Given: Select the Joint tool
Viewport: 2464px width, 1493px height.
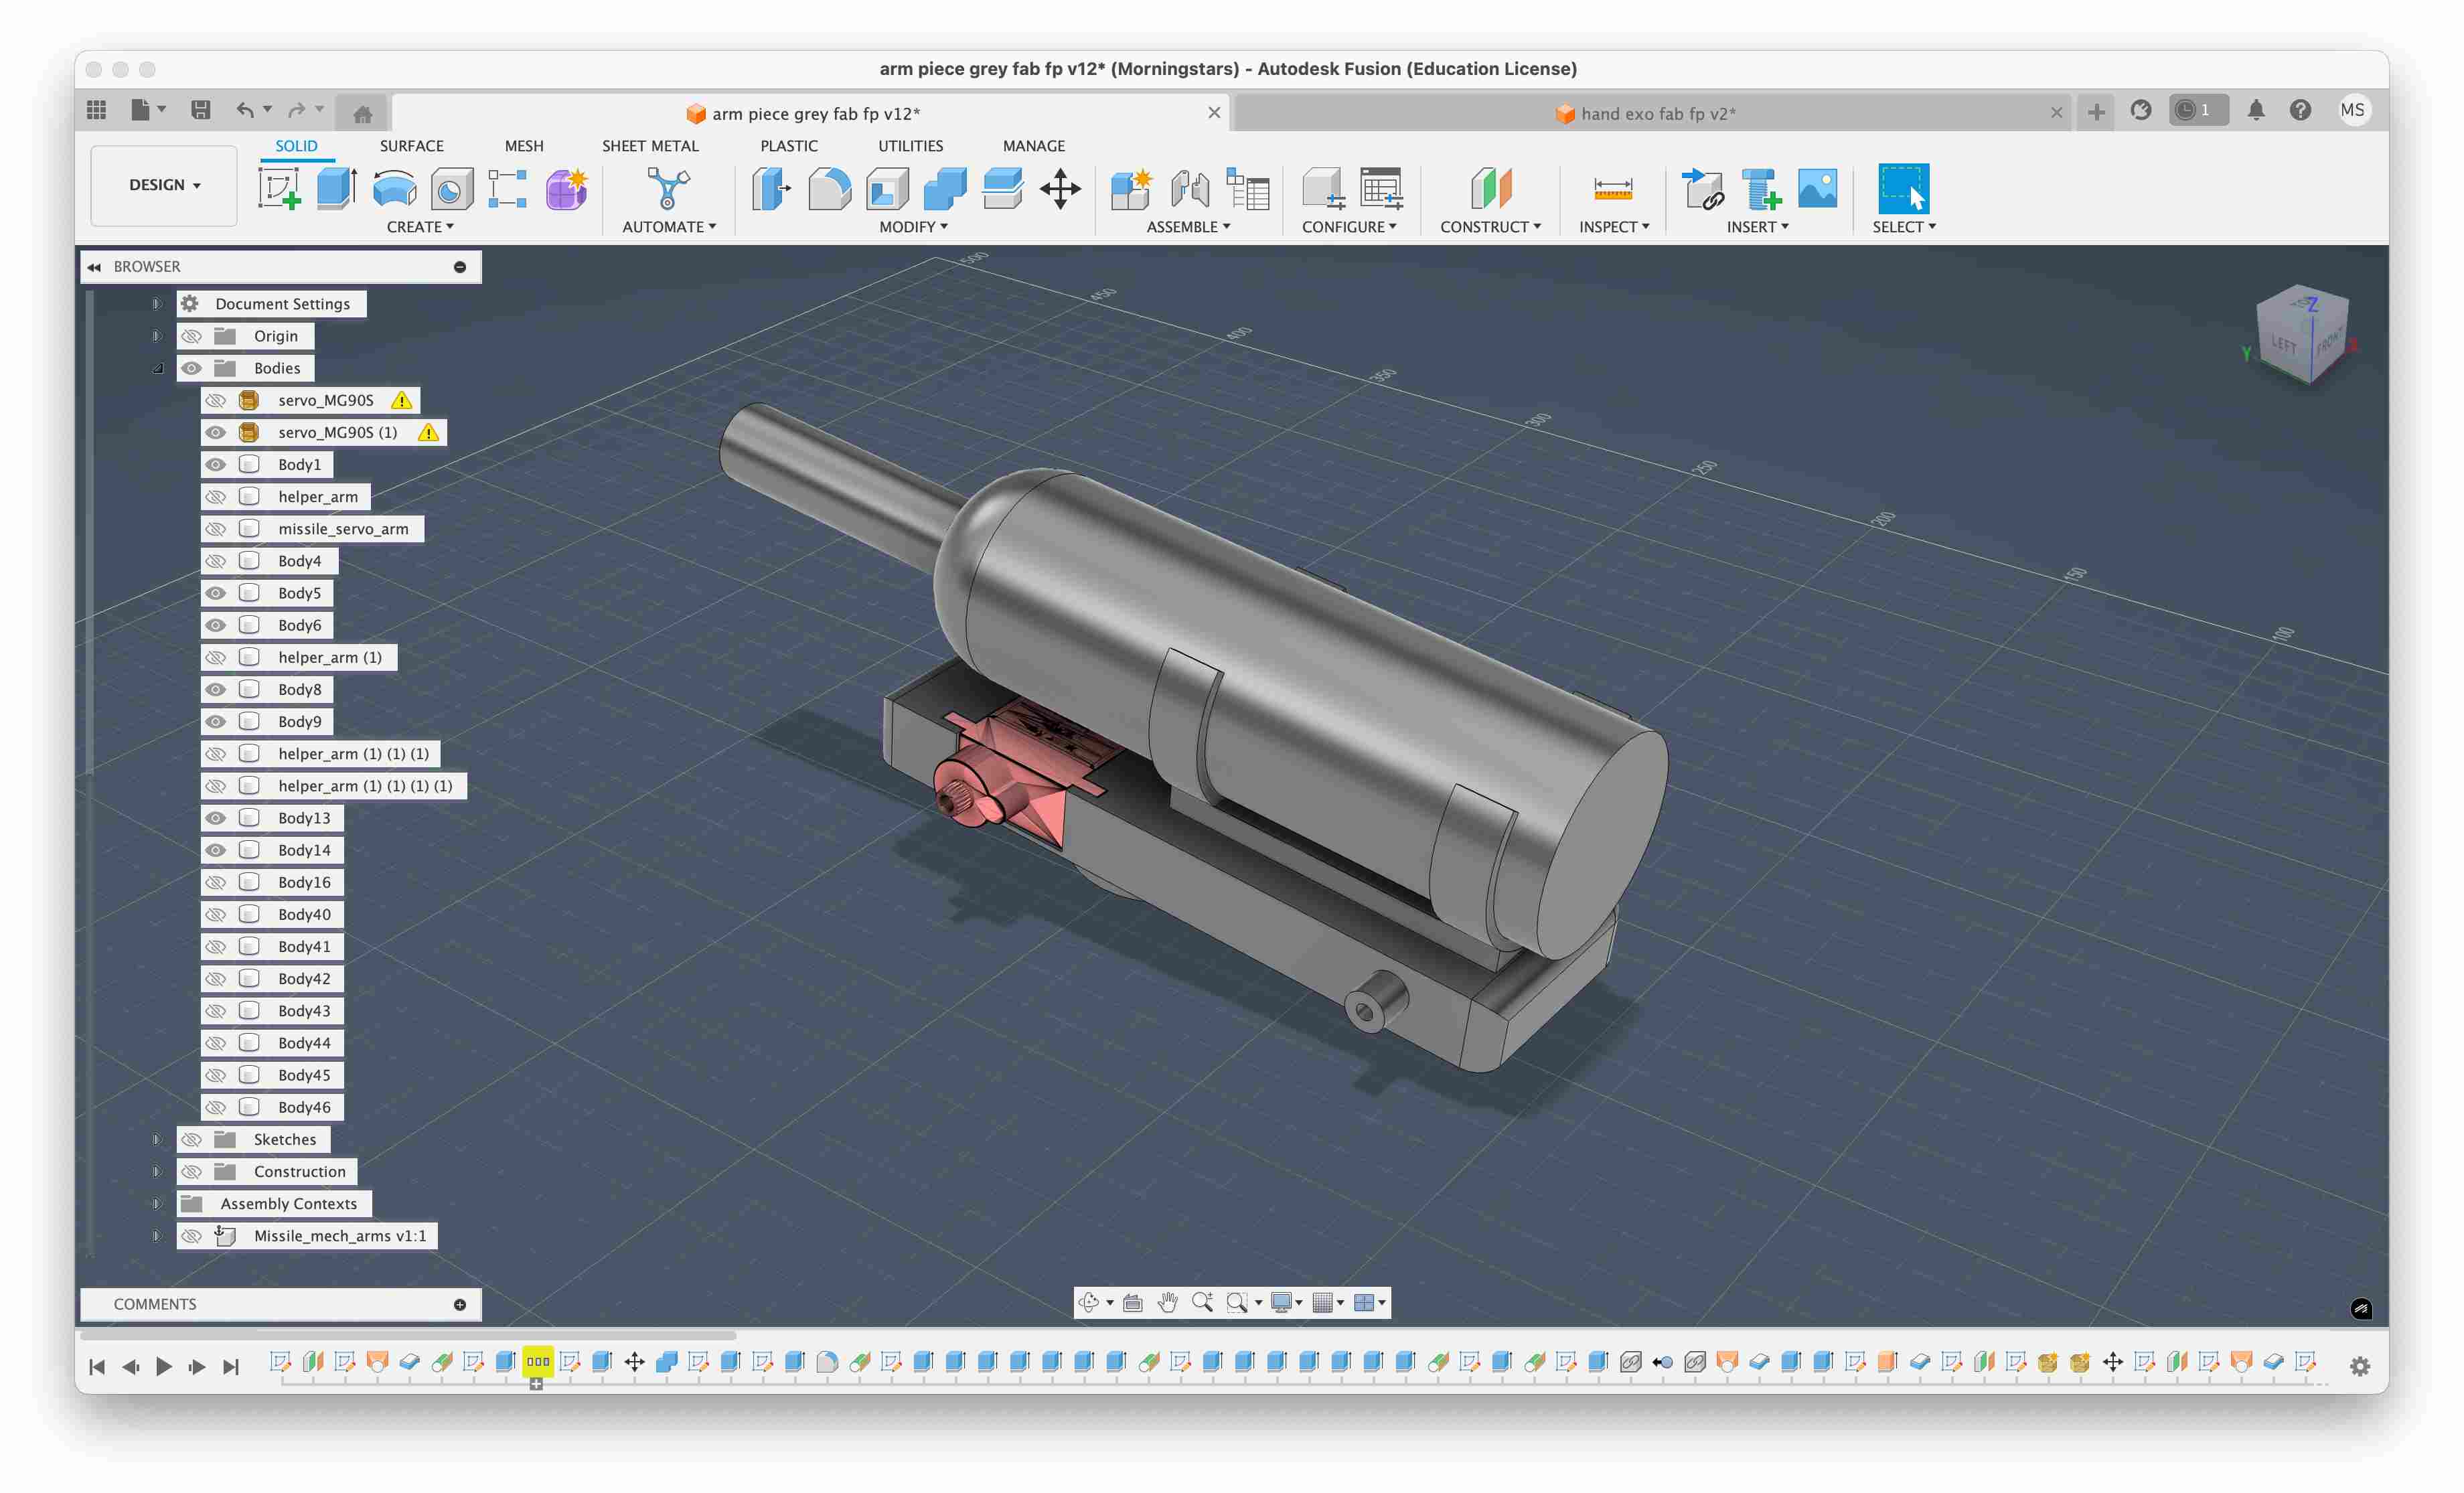Looking at the screenshot, I should click(x=1190, y=188).
